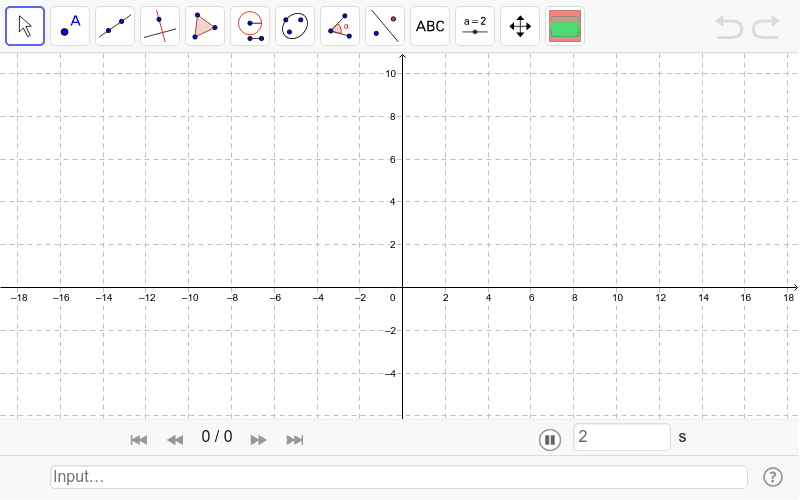The height and width of the screenshot is (500, 800).
Task: Click the seconds unit label s
Action: pyautogui.click(x=682, y=437)
